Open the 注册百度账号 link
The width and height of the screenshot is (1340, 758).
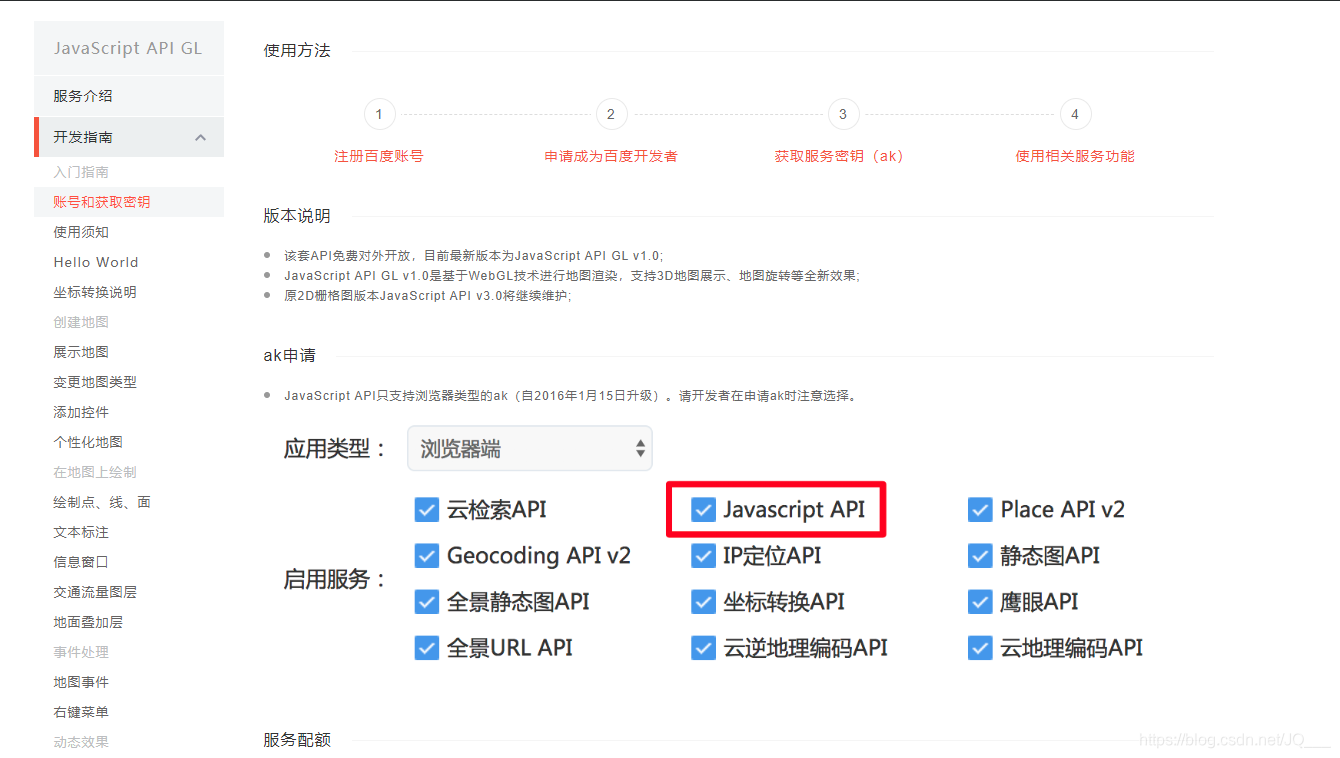[x=379, y=156]
